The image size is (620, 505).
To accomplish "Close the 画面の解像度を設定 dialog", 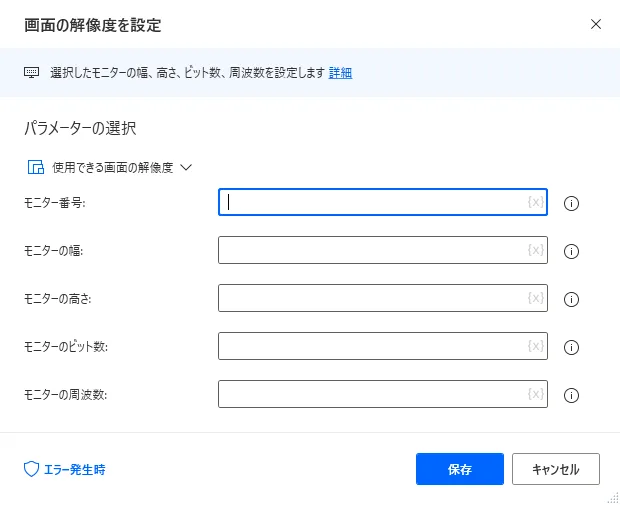I will coord(596,24).
